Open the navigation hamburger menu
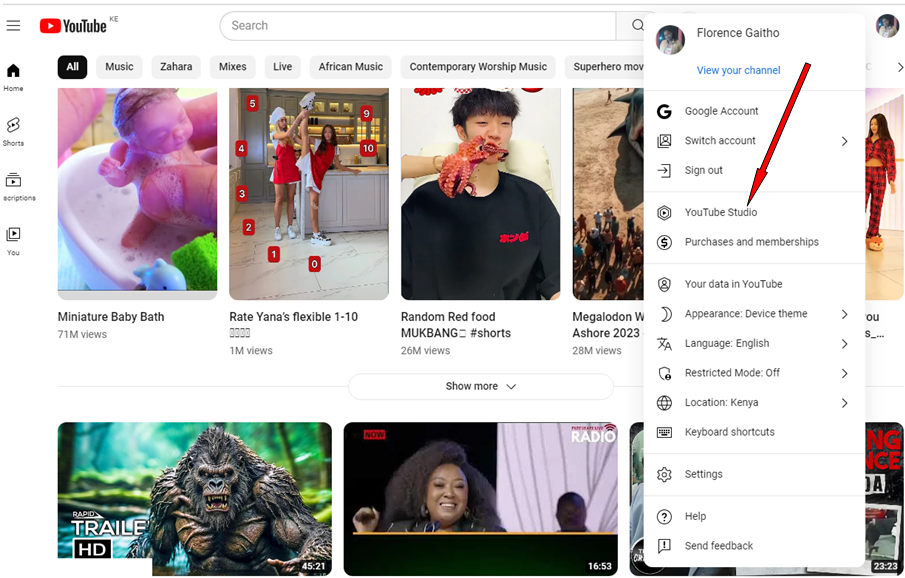This screenshot has height=578, width=905. (x=13, y=25)
